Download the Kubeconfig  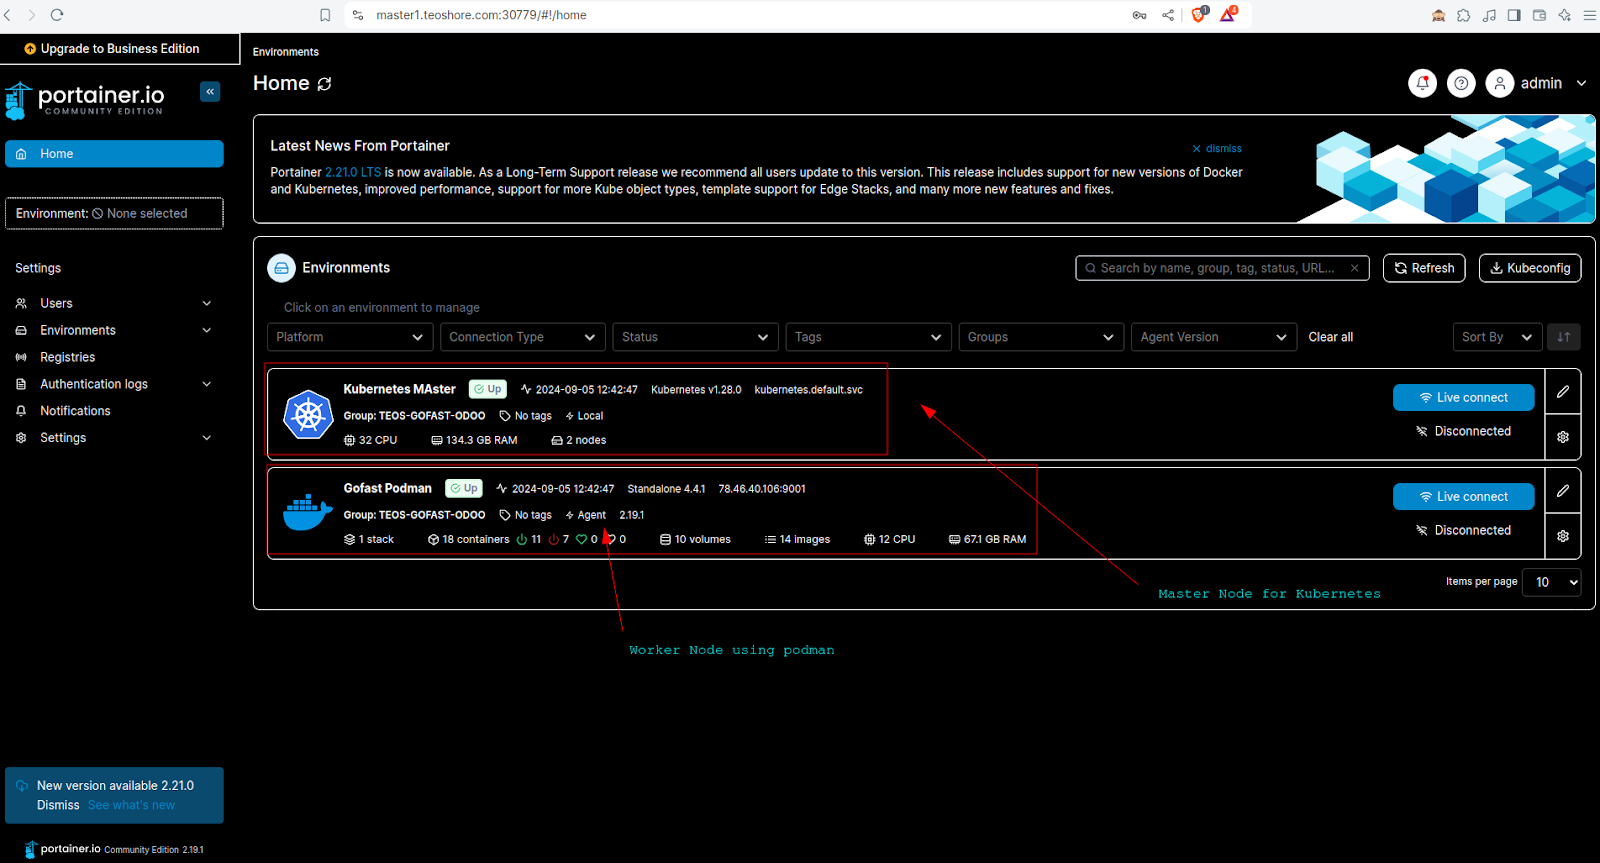(x=1530, y=268)
